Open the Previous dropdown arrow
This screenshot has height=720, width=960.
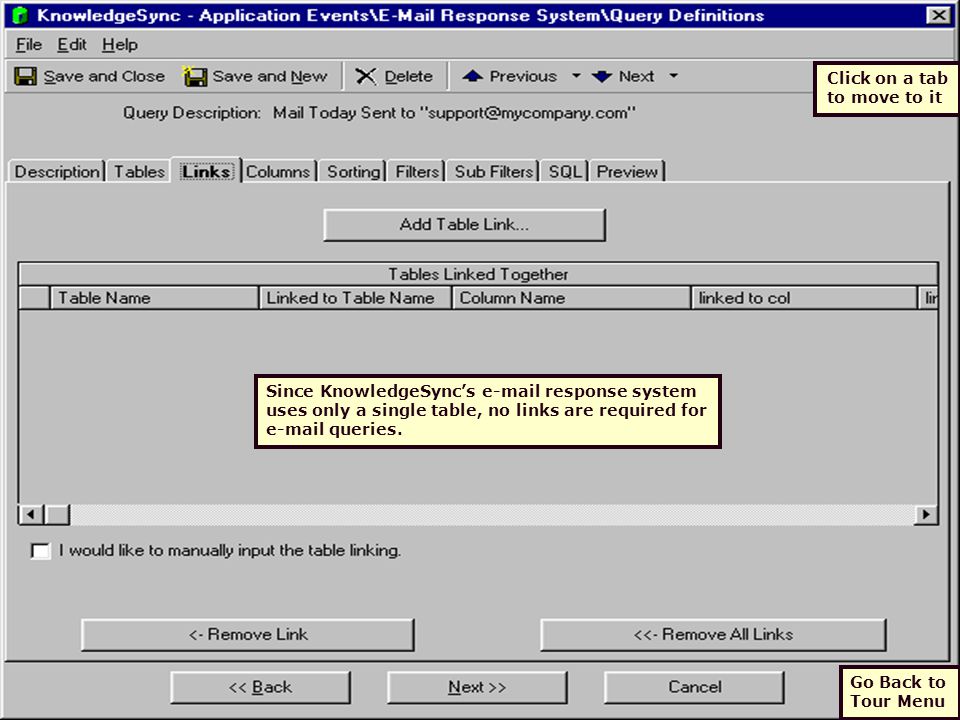pos(576,76)
